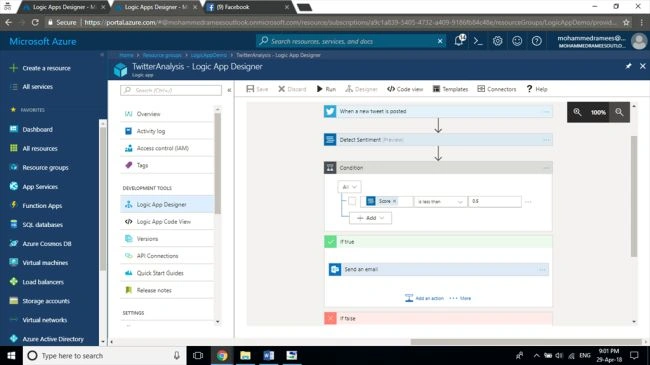Click the condition value field 0.5
This screenshot has width=650, height=365.
click(x=495, y=201)
